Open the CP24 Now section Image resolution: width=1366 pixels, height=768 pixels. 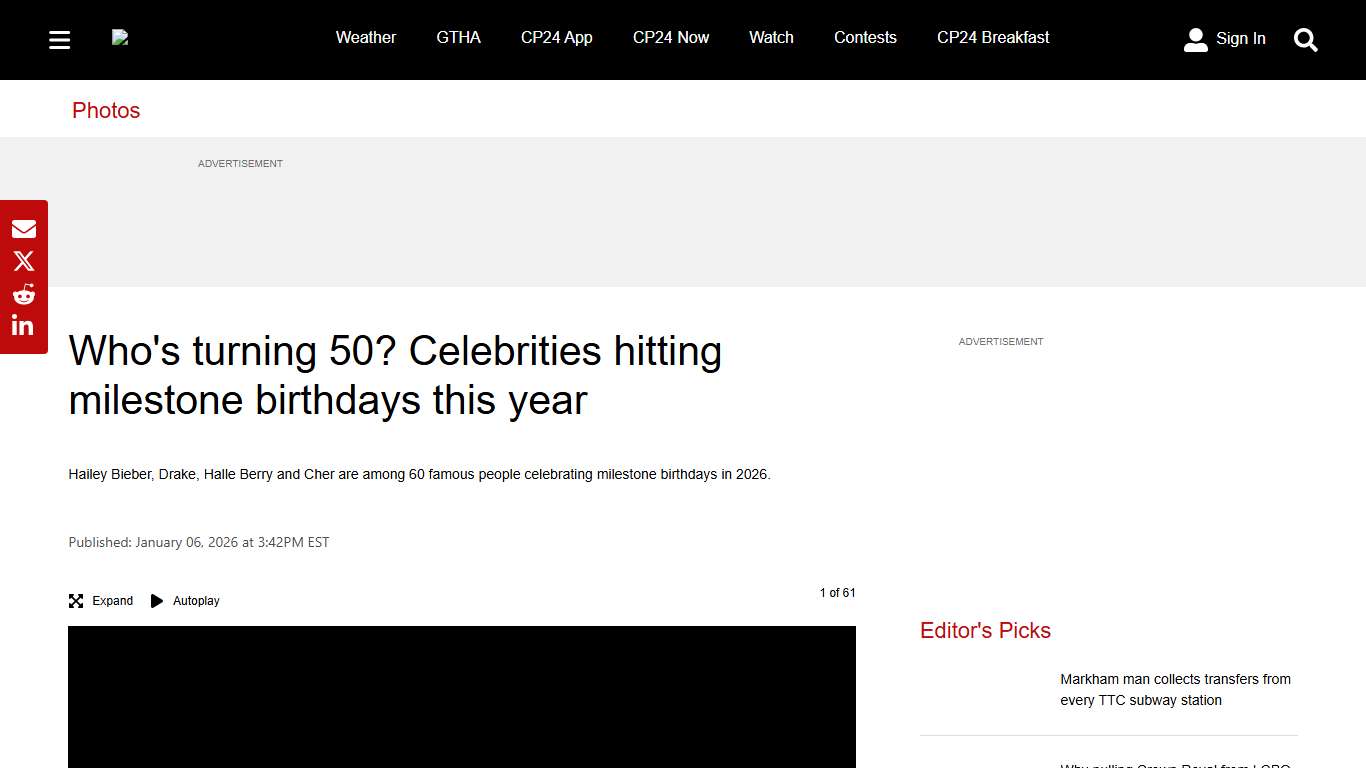pyautogui.click(x=671, y=37)
